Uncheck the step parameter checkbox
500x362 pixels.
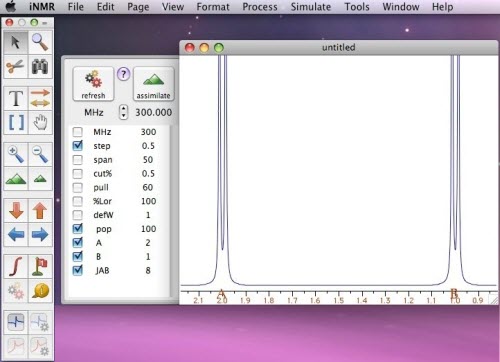[x=78, y=146]
